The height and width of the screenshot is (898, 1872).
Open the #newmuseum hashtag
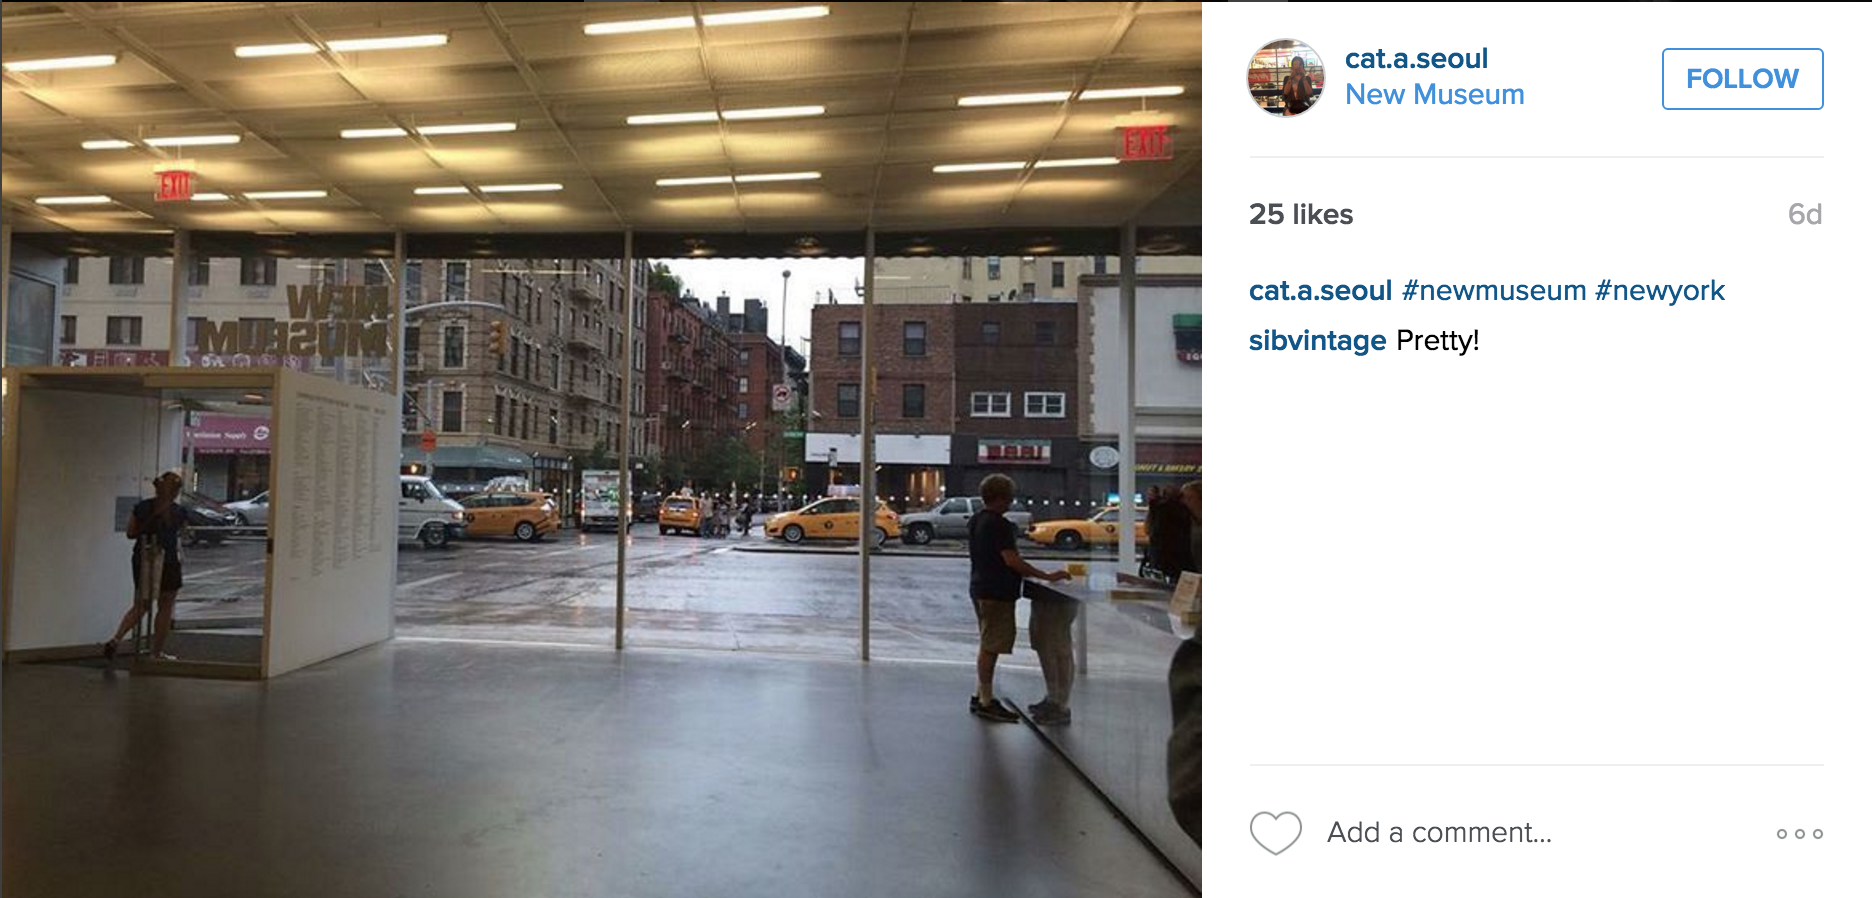coord(1494,290)
